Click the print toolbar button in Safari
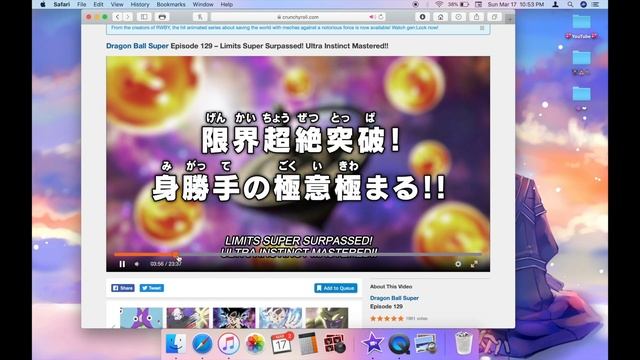This screenshot has height=360, width=640. coord(162,17)
